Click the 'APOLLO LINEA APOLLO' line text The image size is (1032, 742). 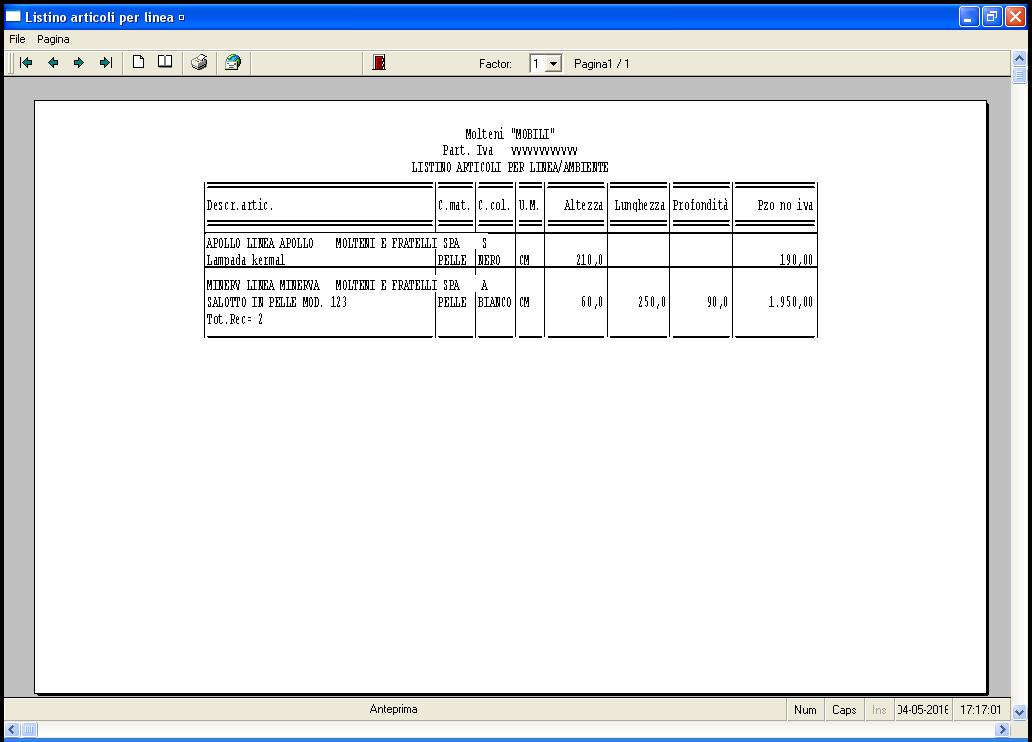[x=260, y=244]
